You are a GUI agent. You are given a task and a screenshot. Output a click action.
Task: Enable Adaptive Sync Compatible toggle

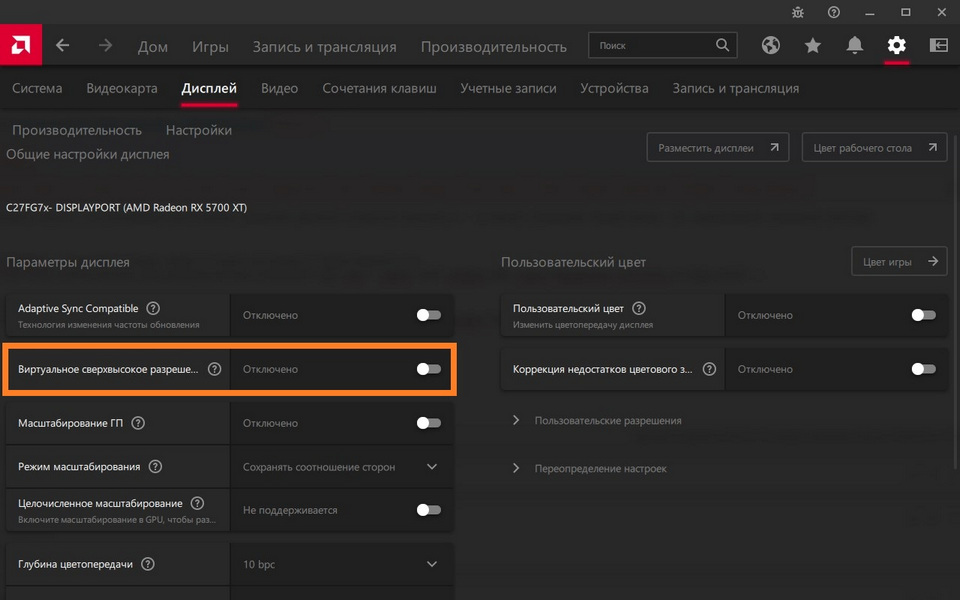pos(429,315)
